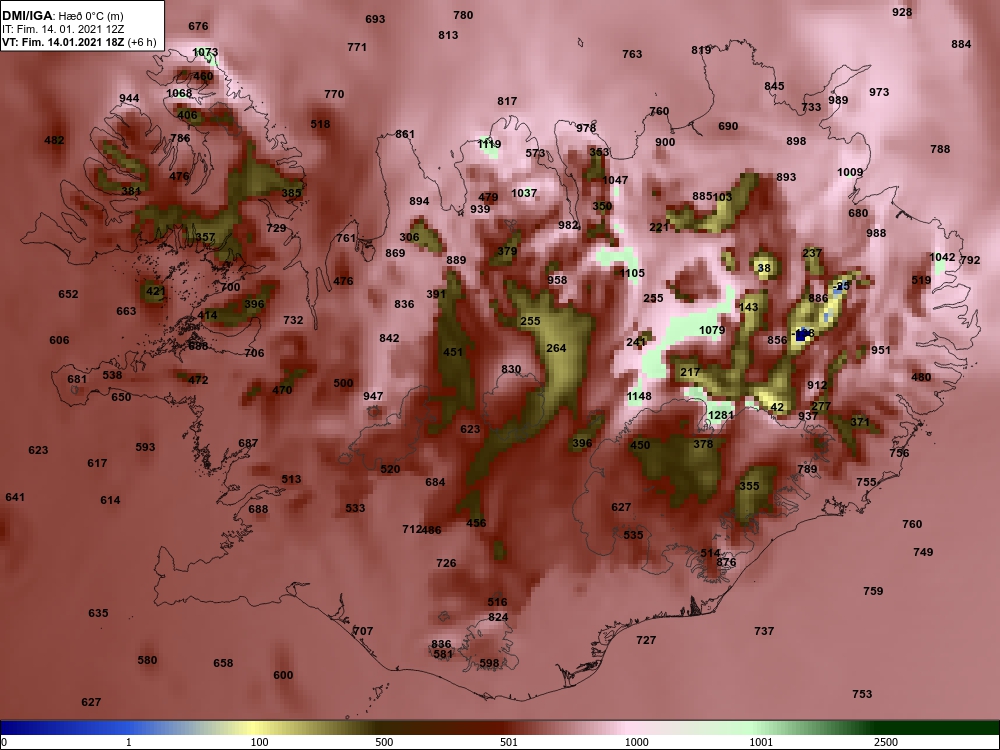Viewport: 1000px width, 750px height.
Task: Click the map value 884
Action: [961, 44]
